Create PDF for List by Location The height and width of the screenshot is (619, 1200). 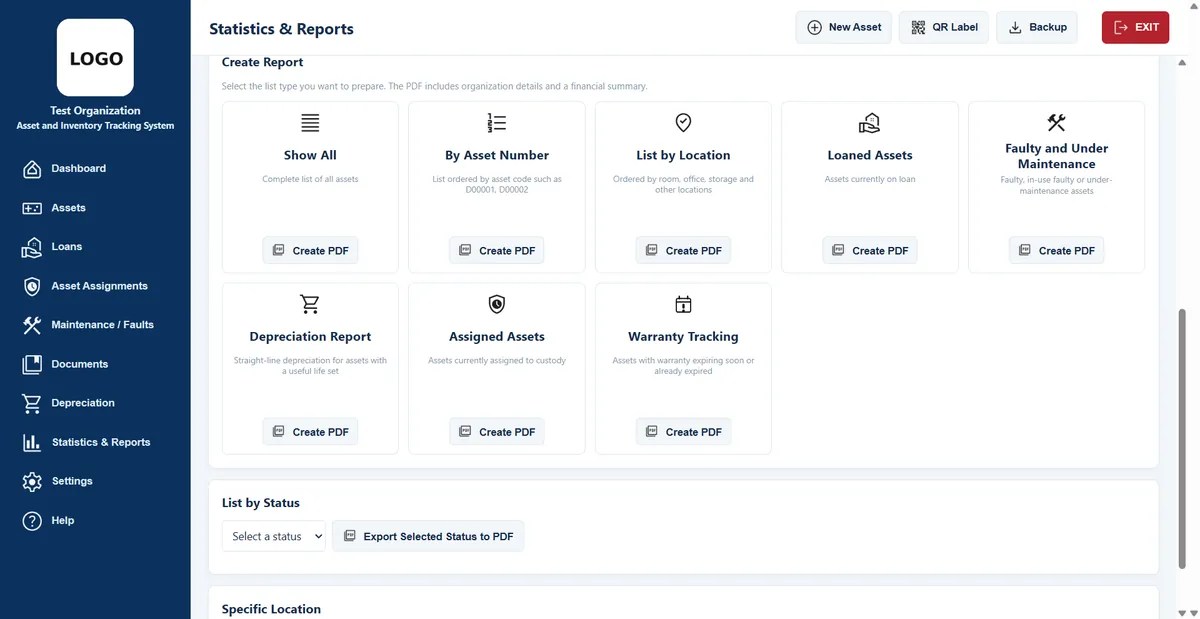683,250
